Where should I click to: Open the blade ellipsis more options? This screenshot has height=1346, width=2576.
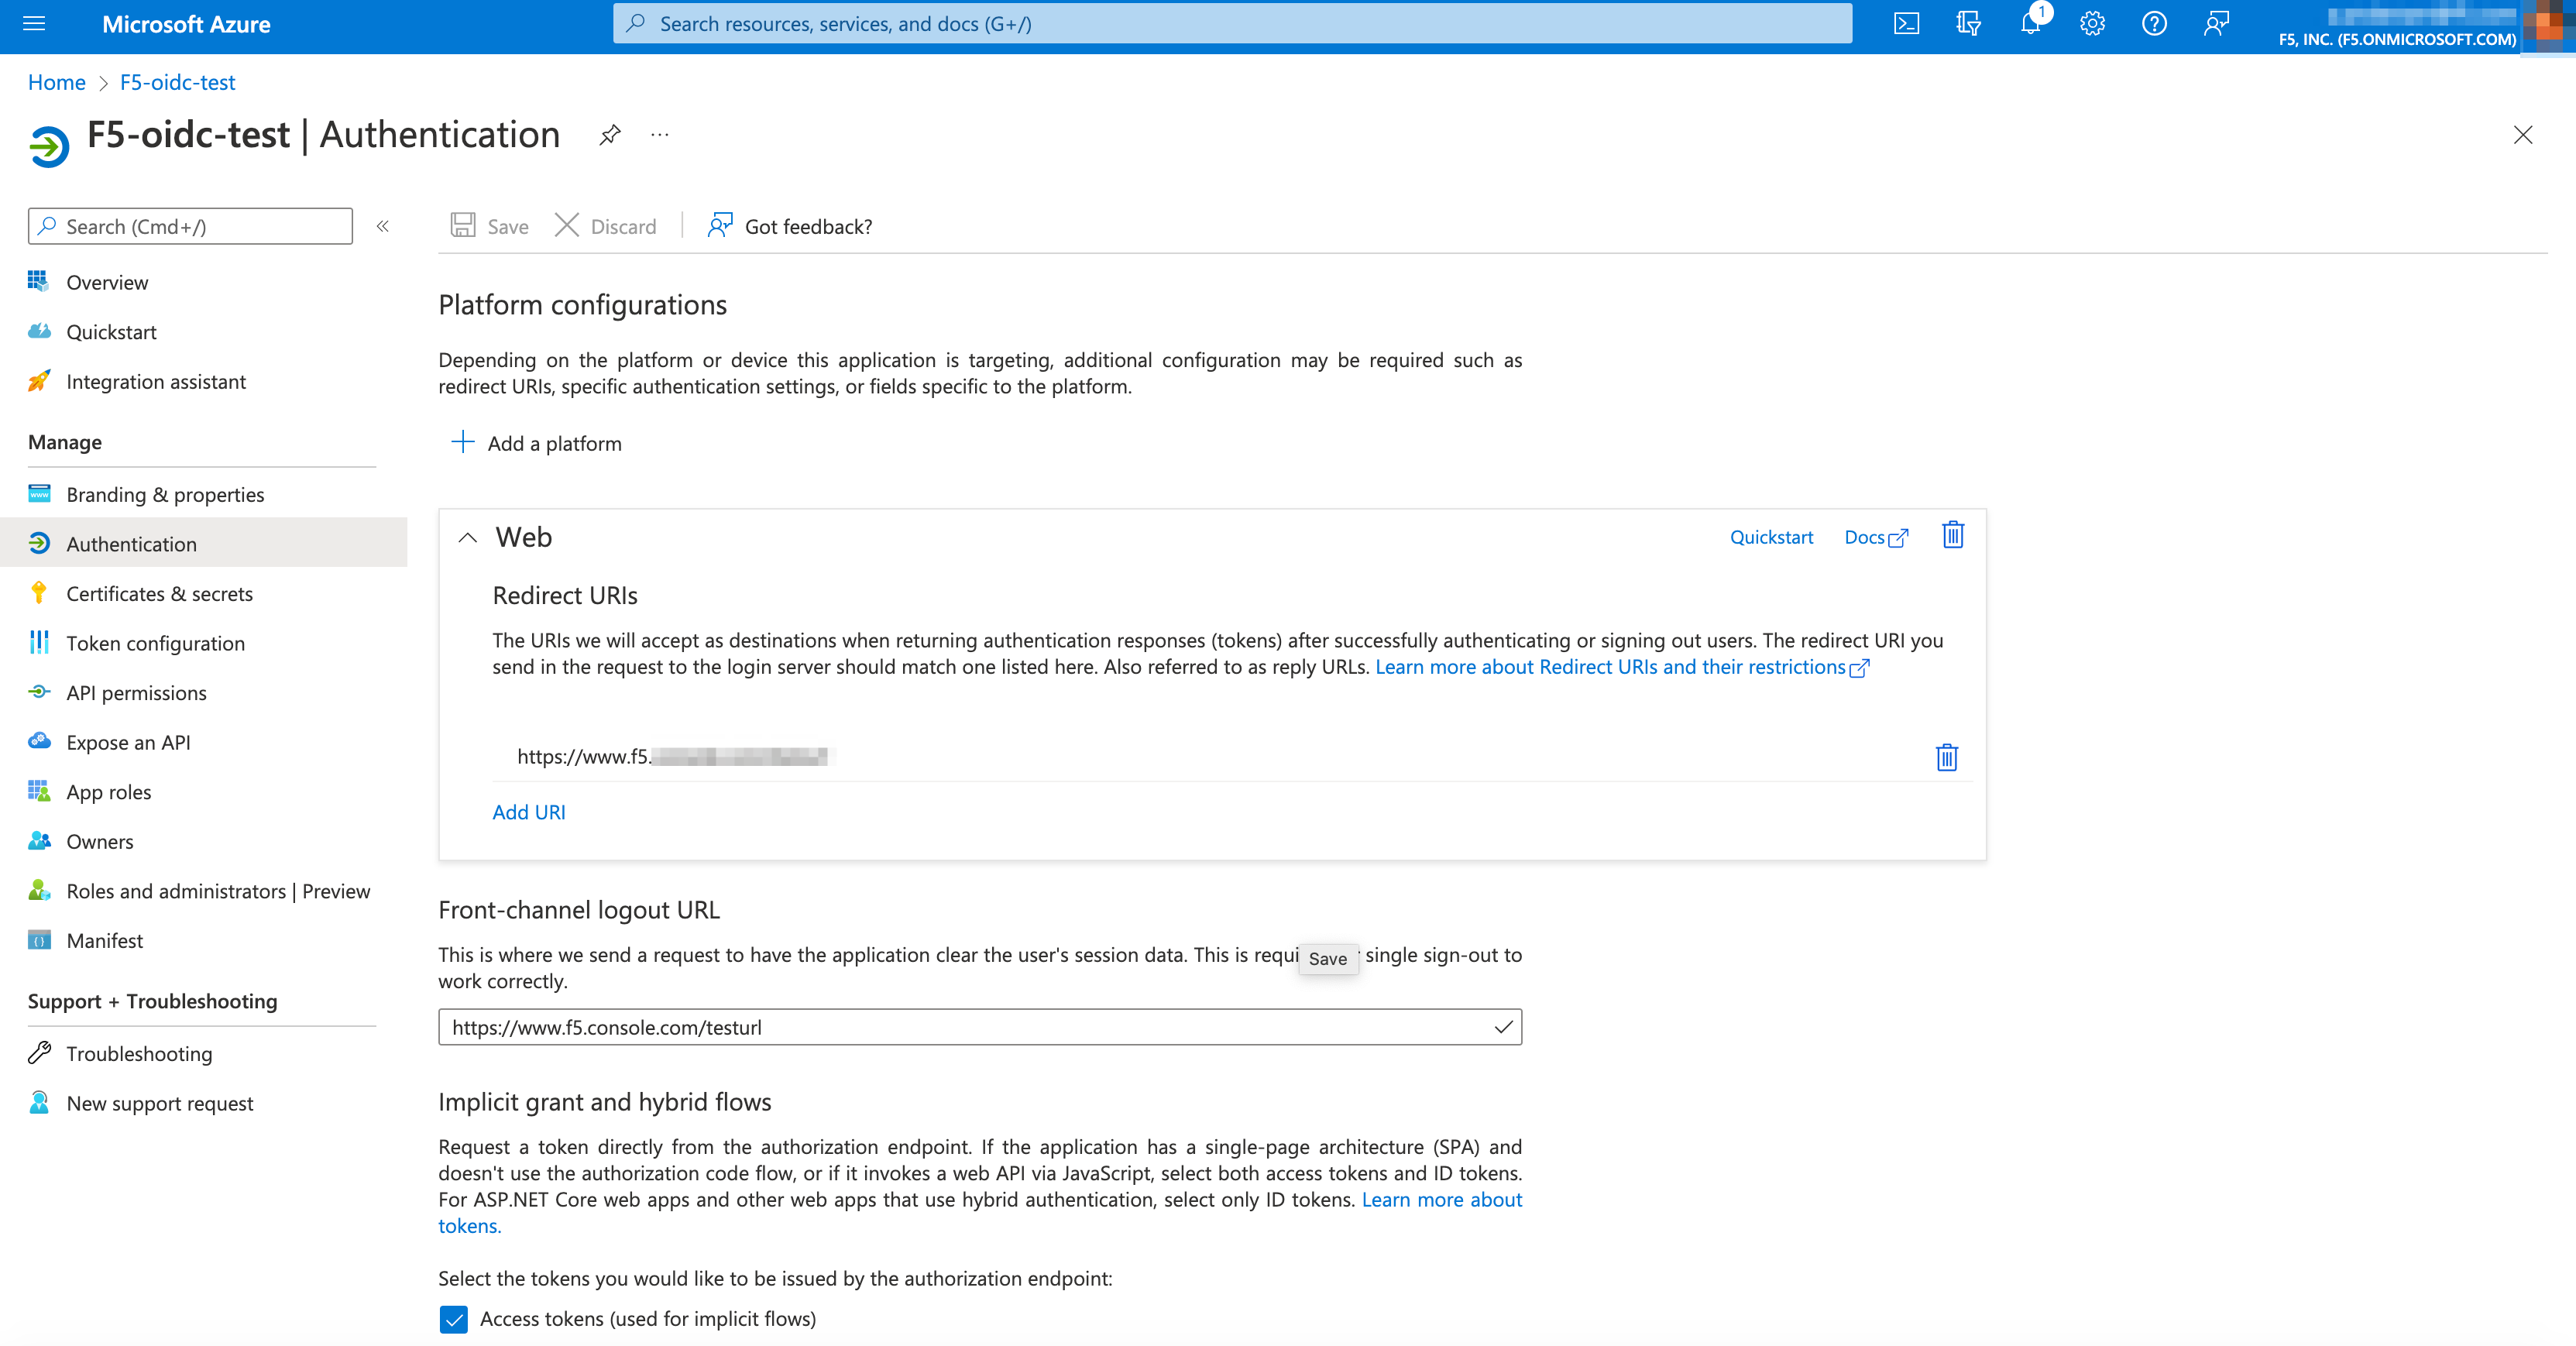tap(659, 135)
